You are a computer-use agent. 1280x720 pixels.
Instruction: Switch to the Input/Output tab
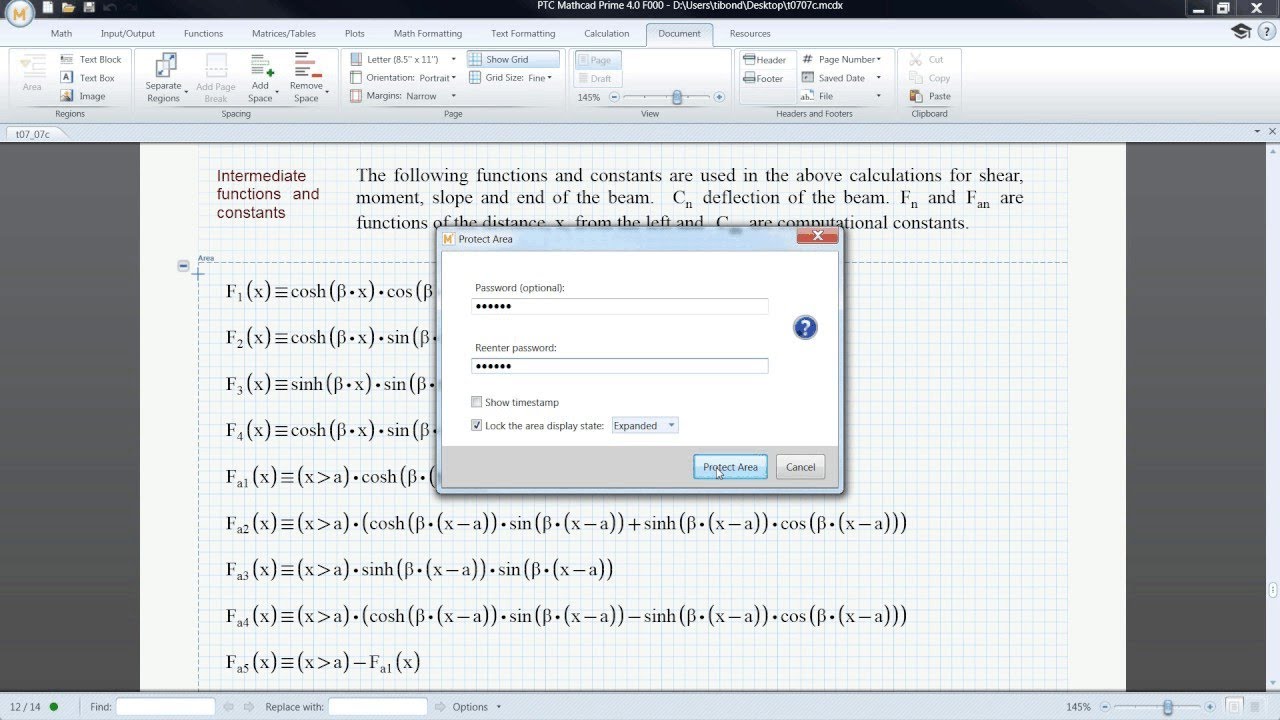pos(128,33)
